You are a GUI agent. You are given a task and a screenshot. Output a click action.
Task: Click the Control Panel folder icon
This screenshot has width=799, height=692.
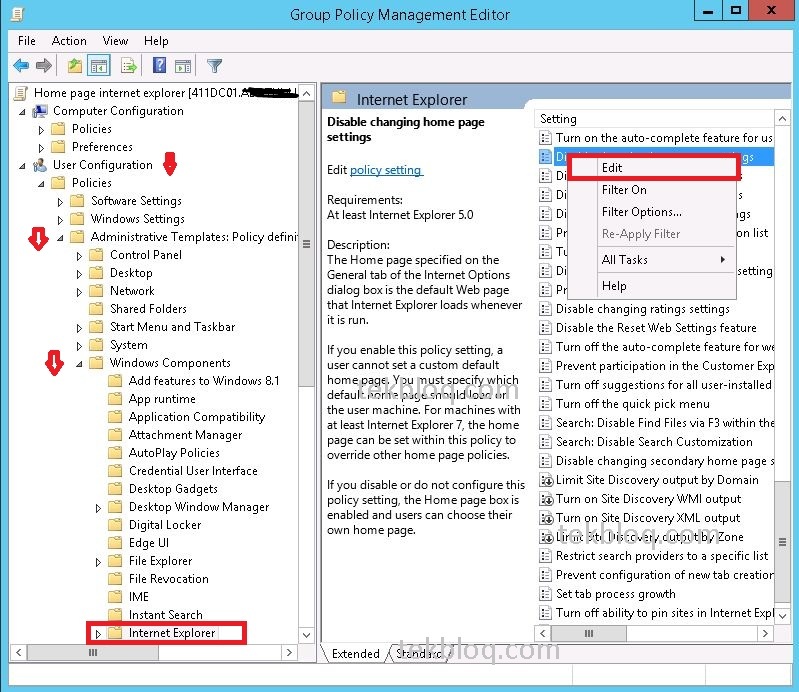click(x=96, y=255)
